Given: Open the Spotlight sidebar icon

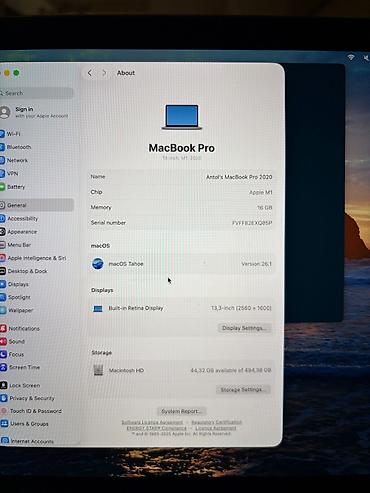Looking at the screenshot, I should 3,297.
